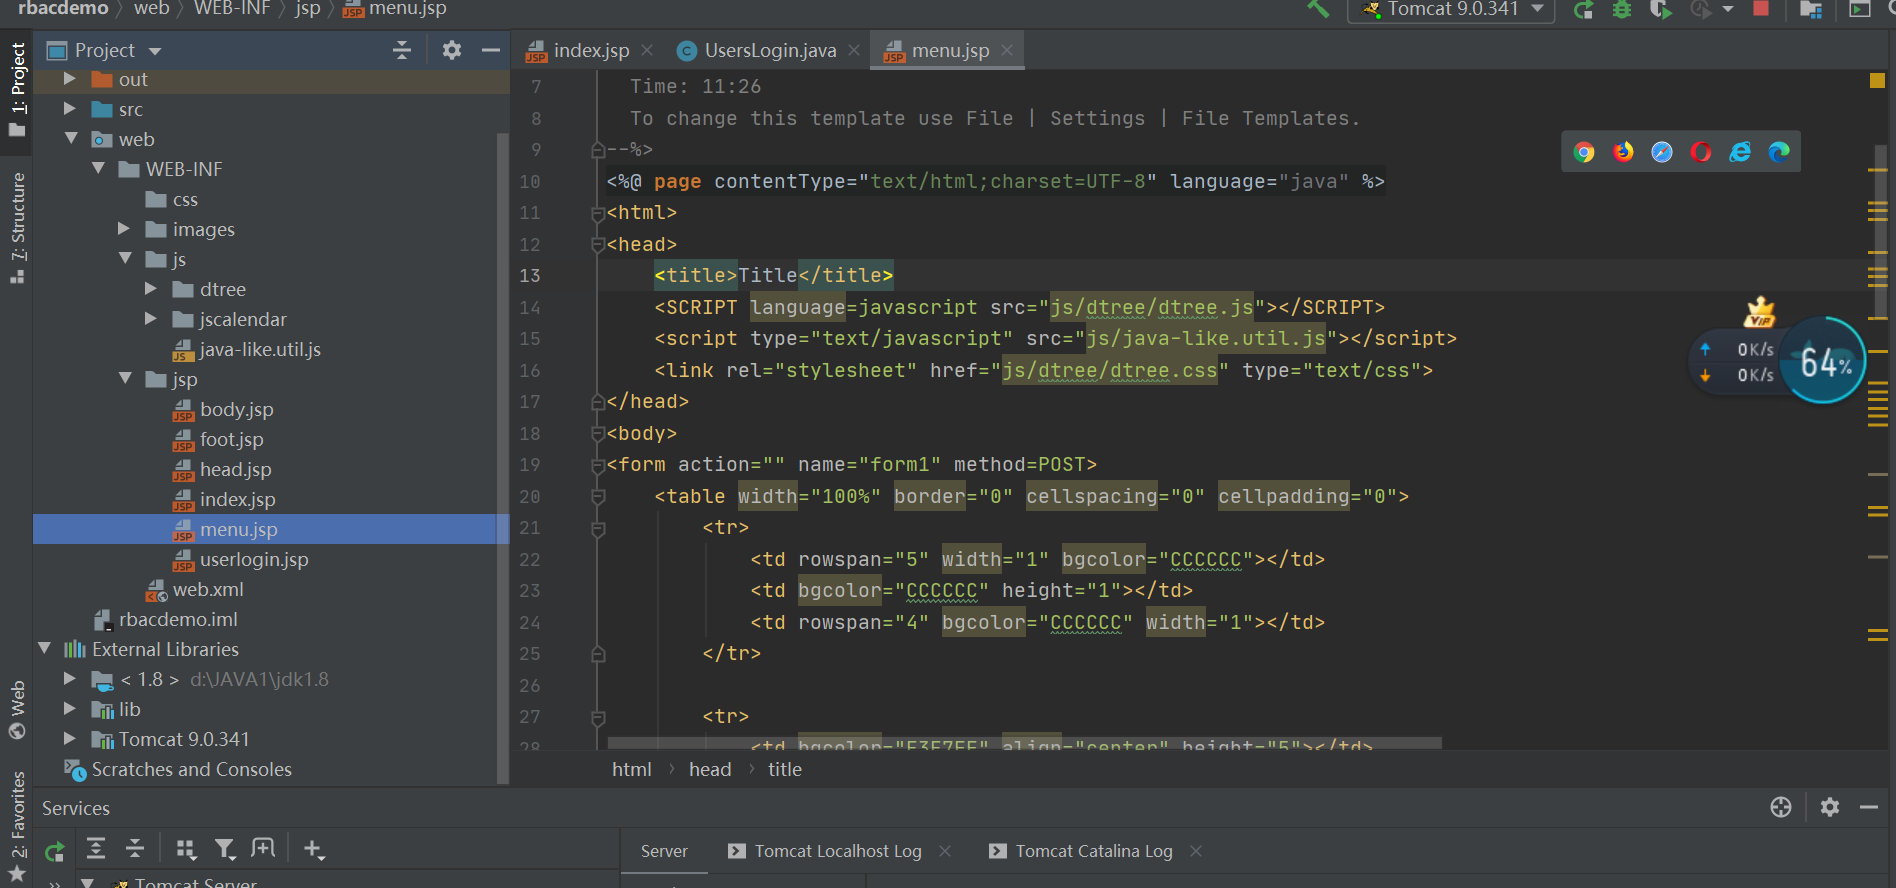
Task: Toggle code fold at line 20 table tag
Action: coord(598,496)
